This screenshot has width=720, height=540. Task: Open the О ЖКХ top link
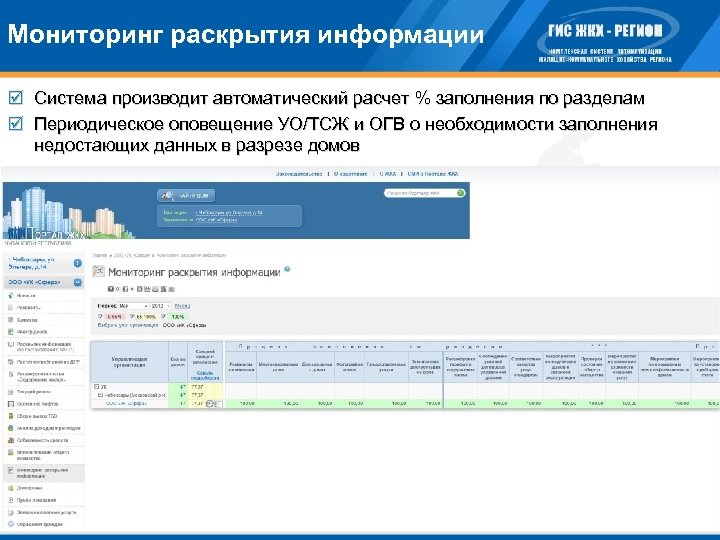tap(388, 174)
